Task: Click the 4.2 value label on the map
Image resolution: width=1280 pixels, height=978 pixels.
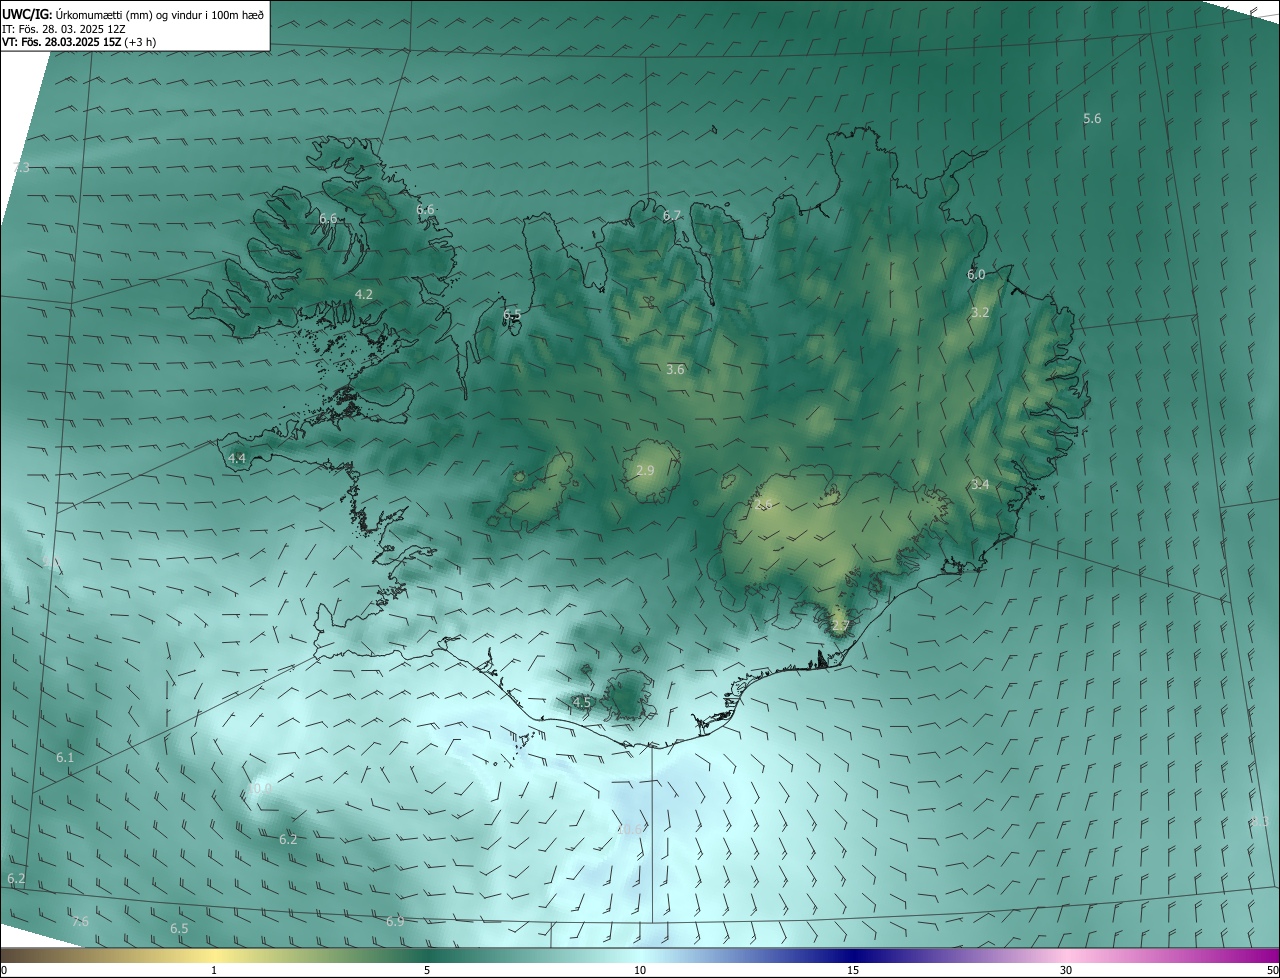Action: click(x=364, y=294)
